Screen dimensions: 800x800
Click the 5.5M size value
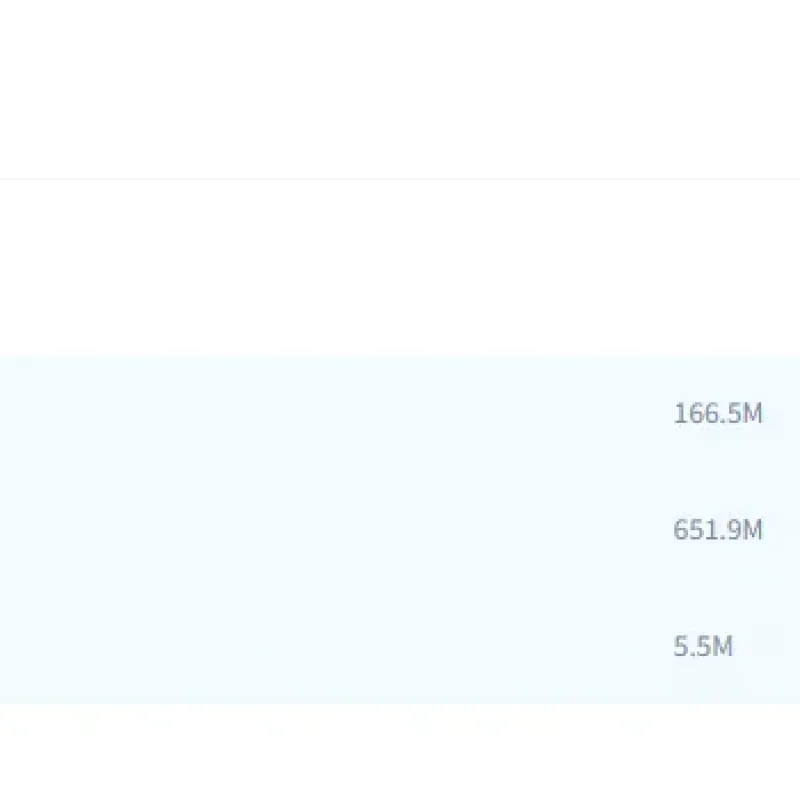coord(703,646)
